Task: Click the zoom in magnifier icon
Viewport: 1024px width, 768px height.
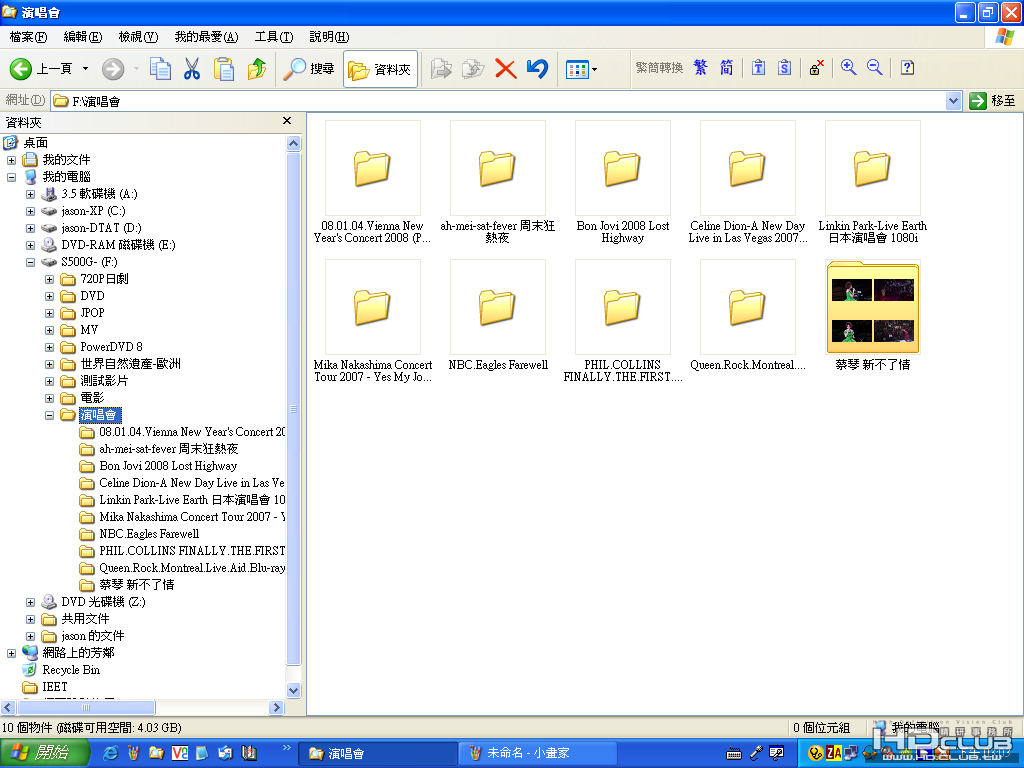Action: (848, 67)
